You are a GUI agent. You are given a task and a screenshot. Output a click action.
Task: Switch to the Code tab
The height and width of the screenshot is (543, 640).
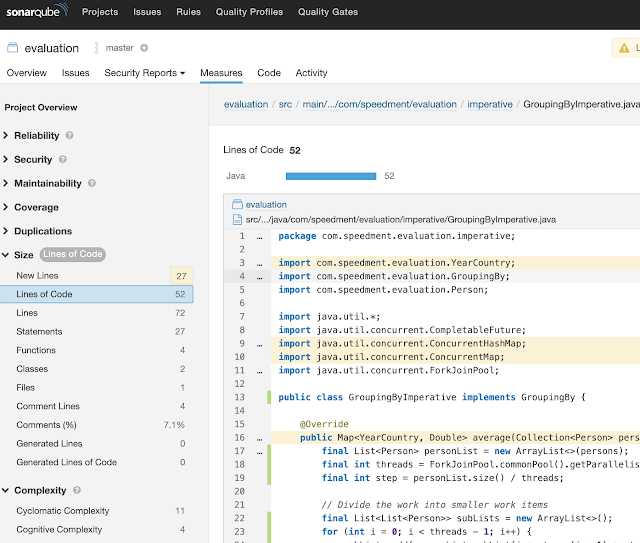[269, 73]
